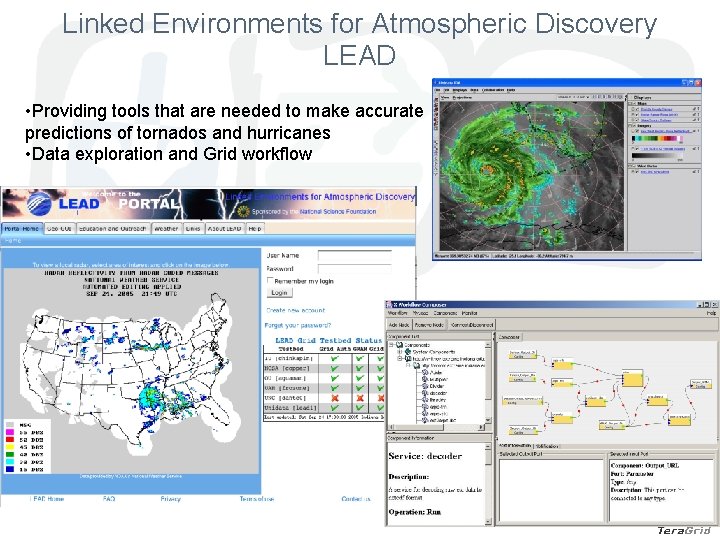Click the yellow legend color swatch
This screenshot has width=720, height=540.
tap(10, 447)
